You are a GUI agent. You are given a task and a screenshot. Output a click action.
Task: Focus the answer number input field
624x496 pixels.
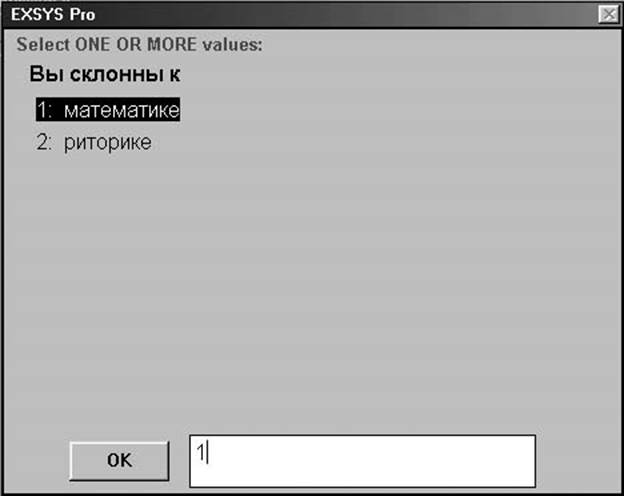click(363, 461)
